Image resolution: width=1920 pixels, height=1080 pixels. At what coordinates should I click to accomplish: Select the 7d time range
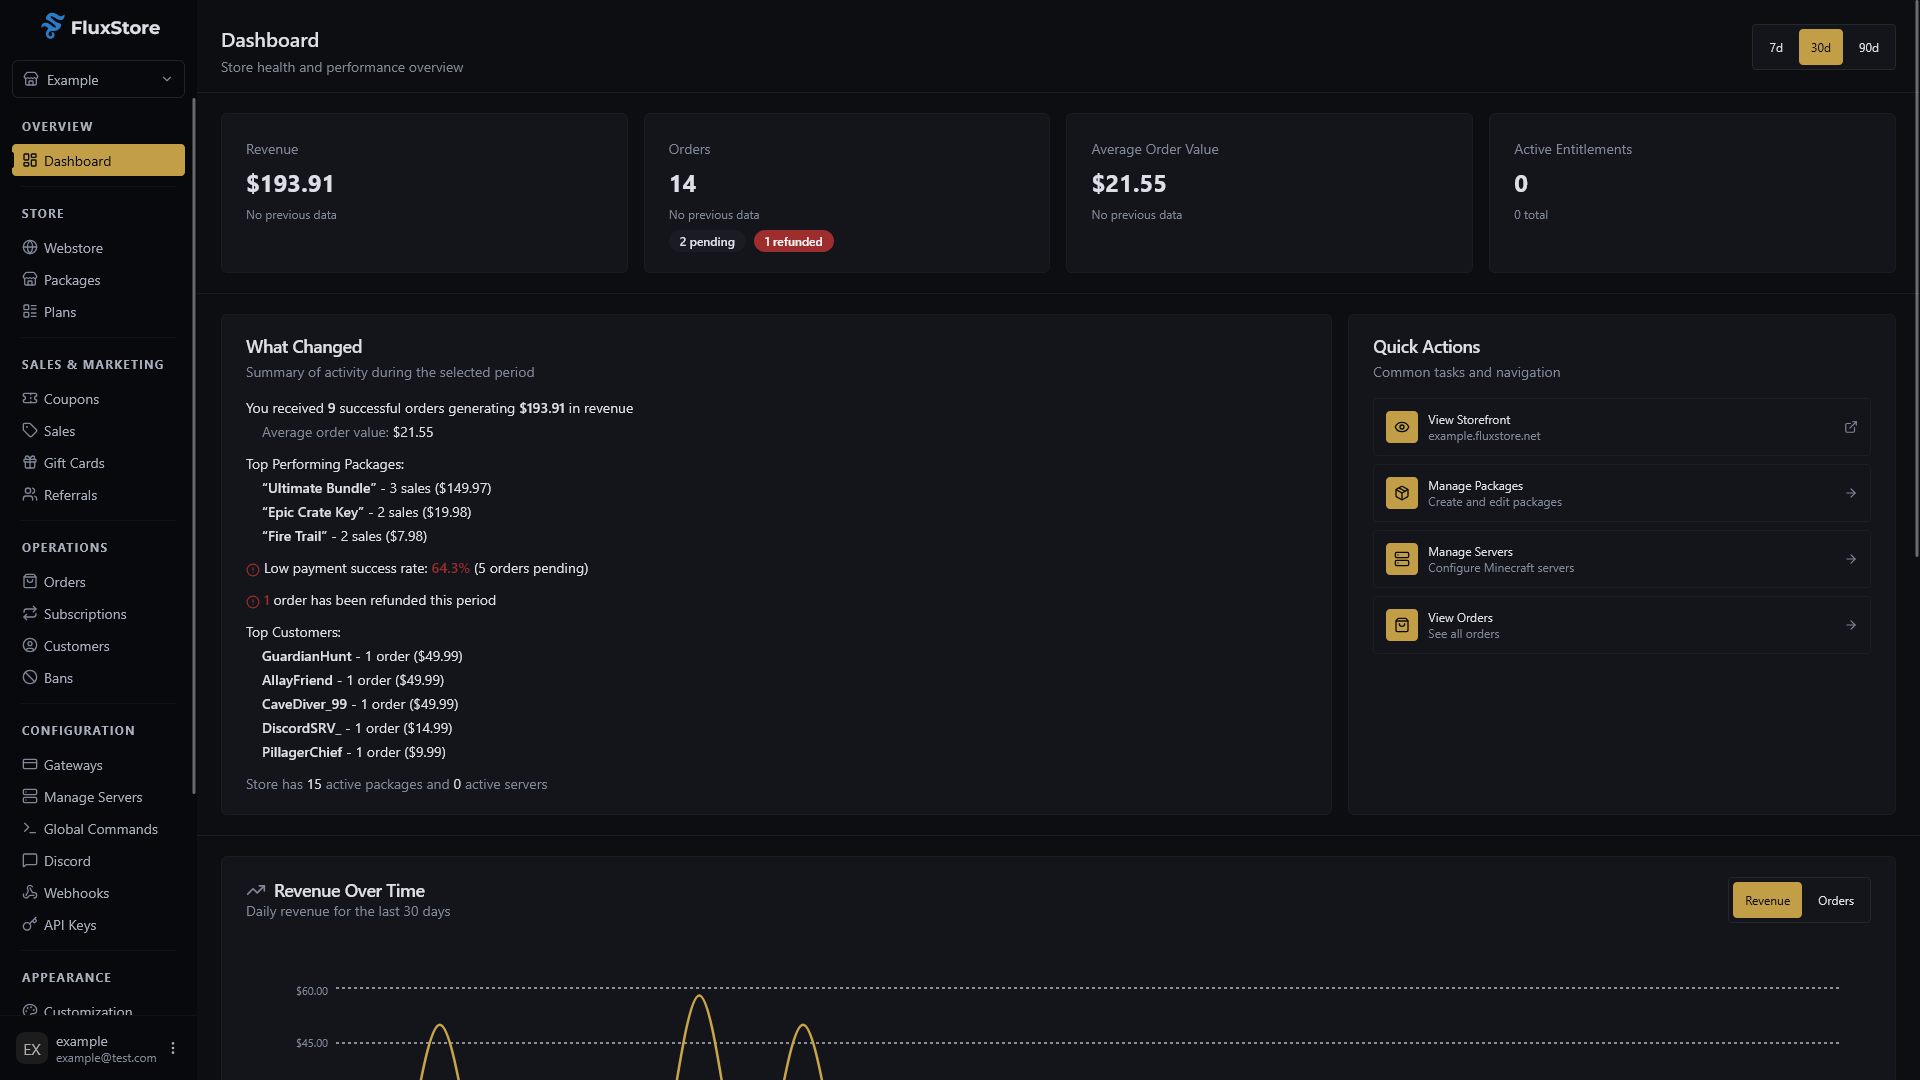click(1775, 47)
